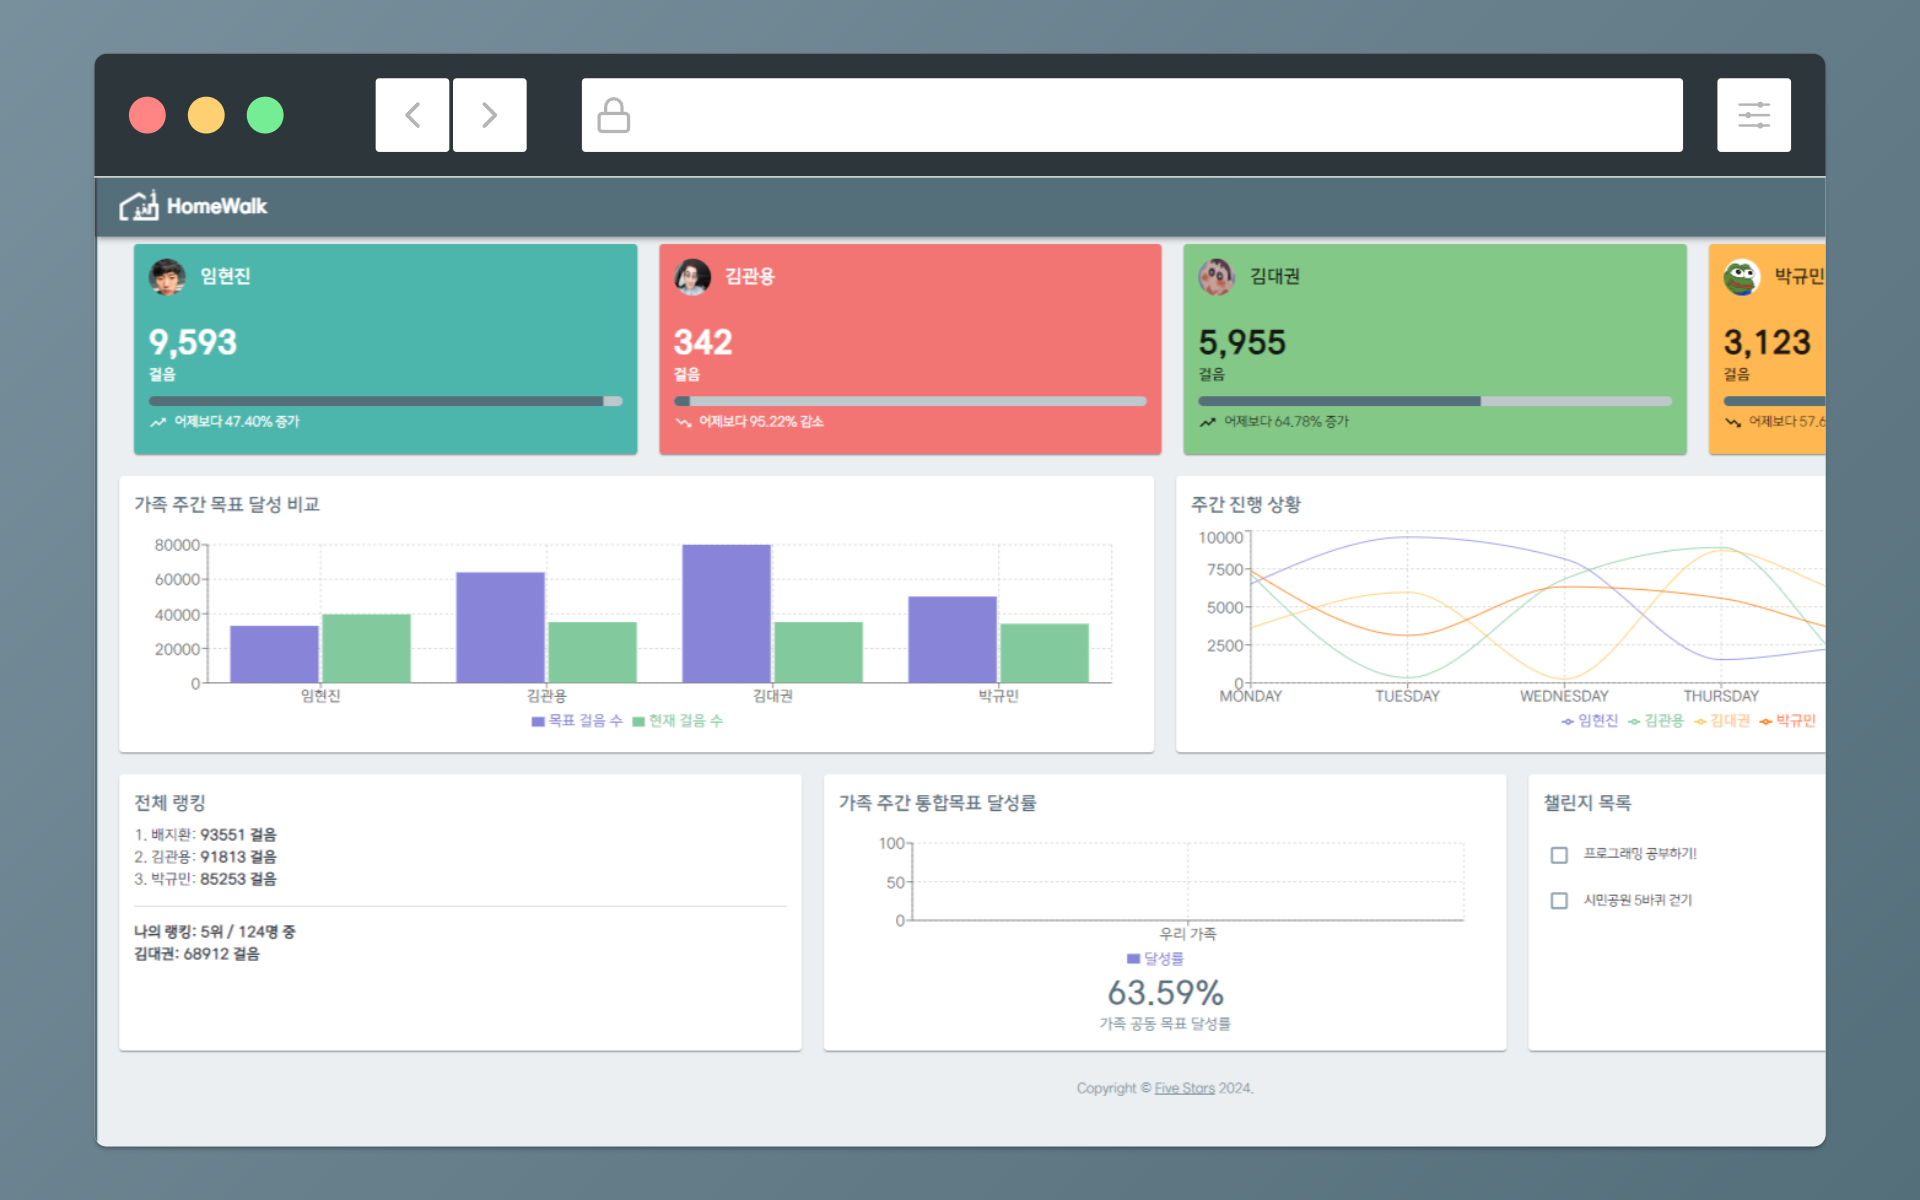Click 김대권's profile avatar

[x=1216, y=277]
